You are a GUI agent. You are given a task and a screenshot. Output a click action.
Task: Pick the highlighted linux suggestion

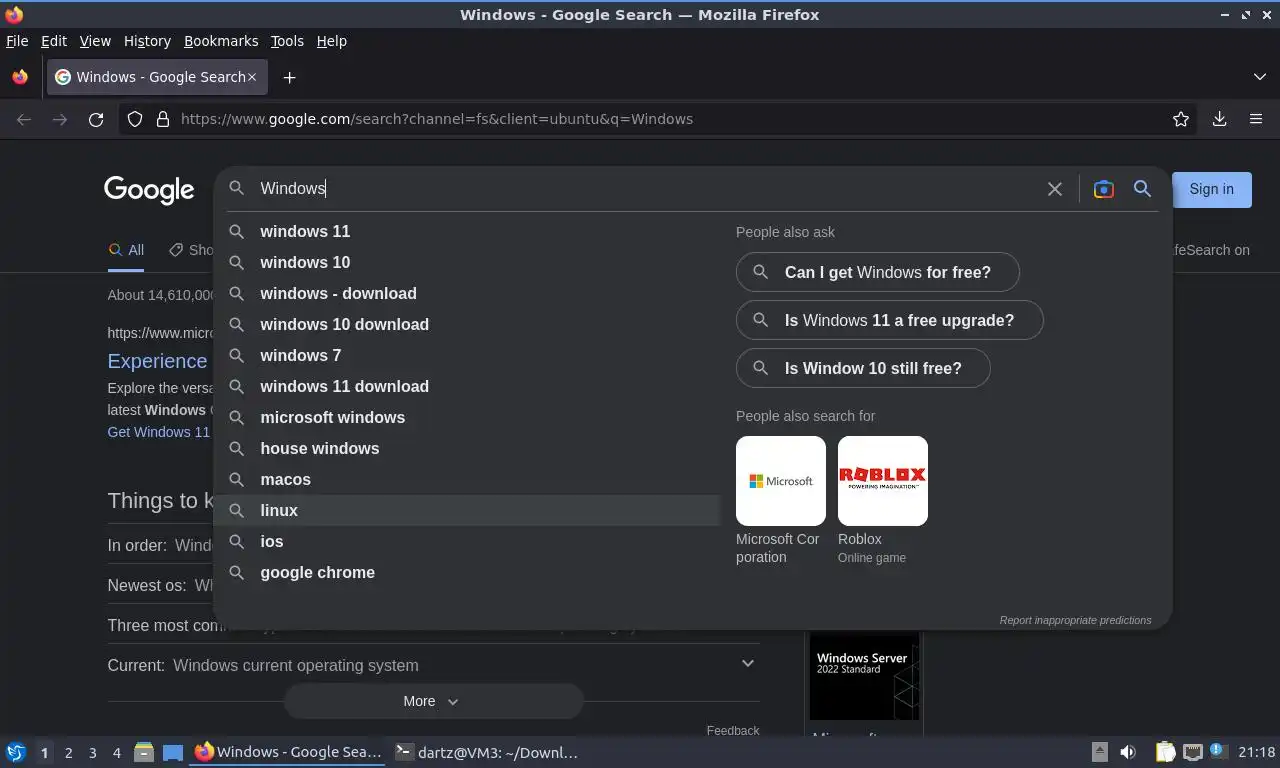pos(467,510)
